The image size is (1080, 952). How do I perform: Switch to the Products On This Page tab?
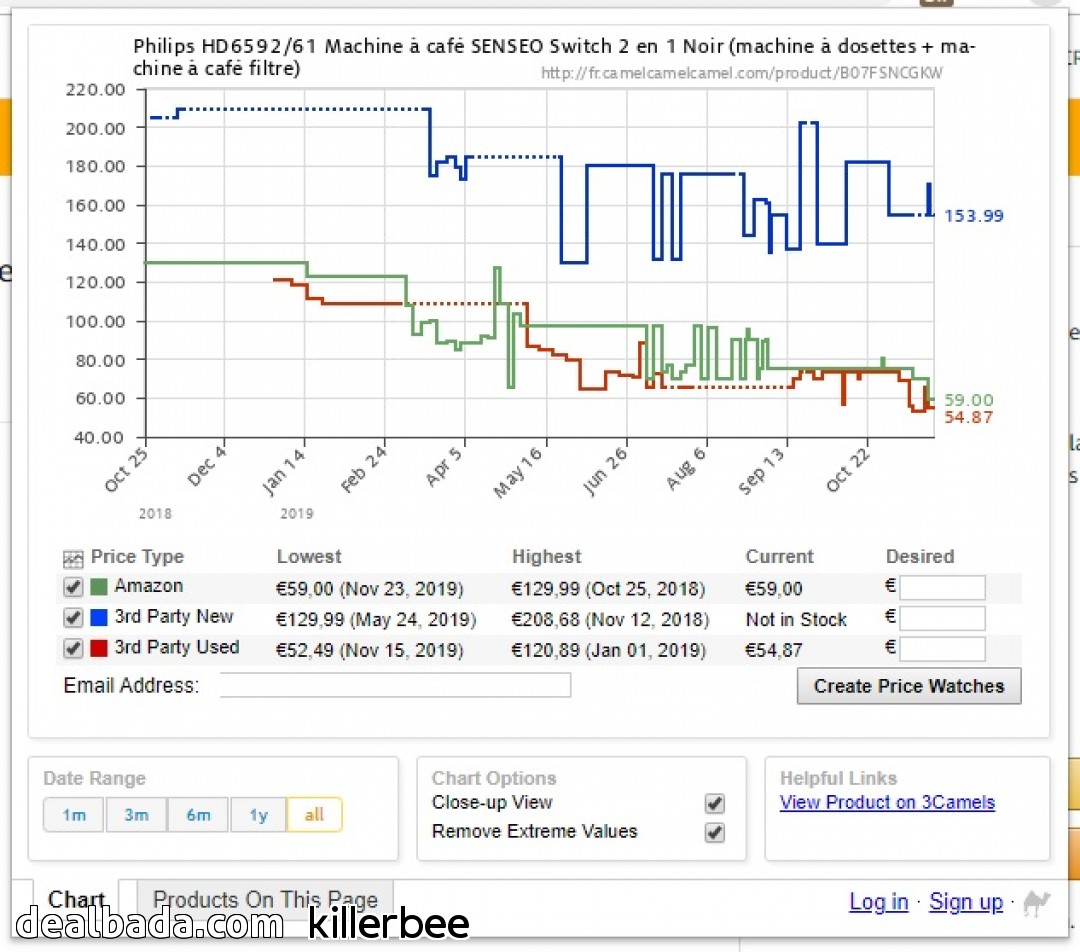click(265, 900)
